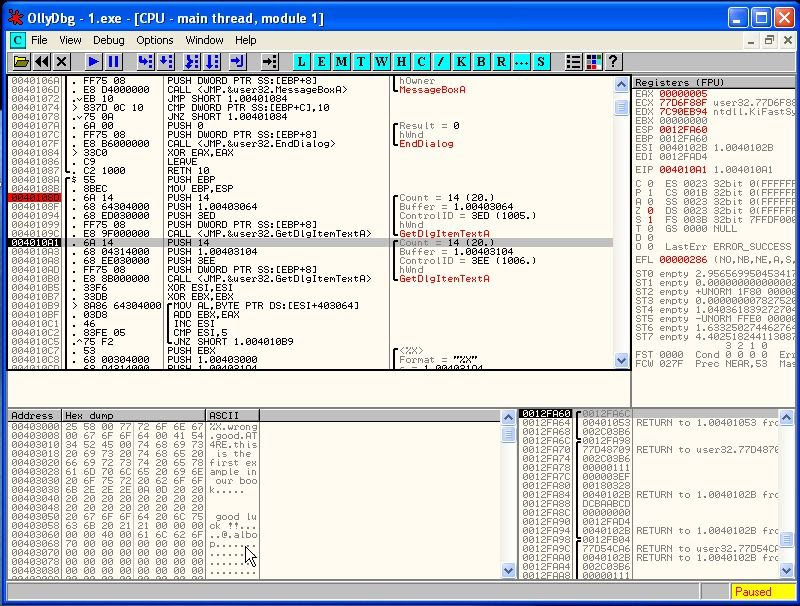Screen dimensions: 800x606
Task: Click the Hex dump column header
Action: pos(133,416)
